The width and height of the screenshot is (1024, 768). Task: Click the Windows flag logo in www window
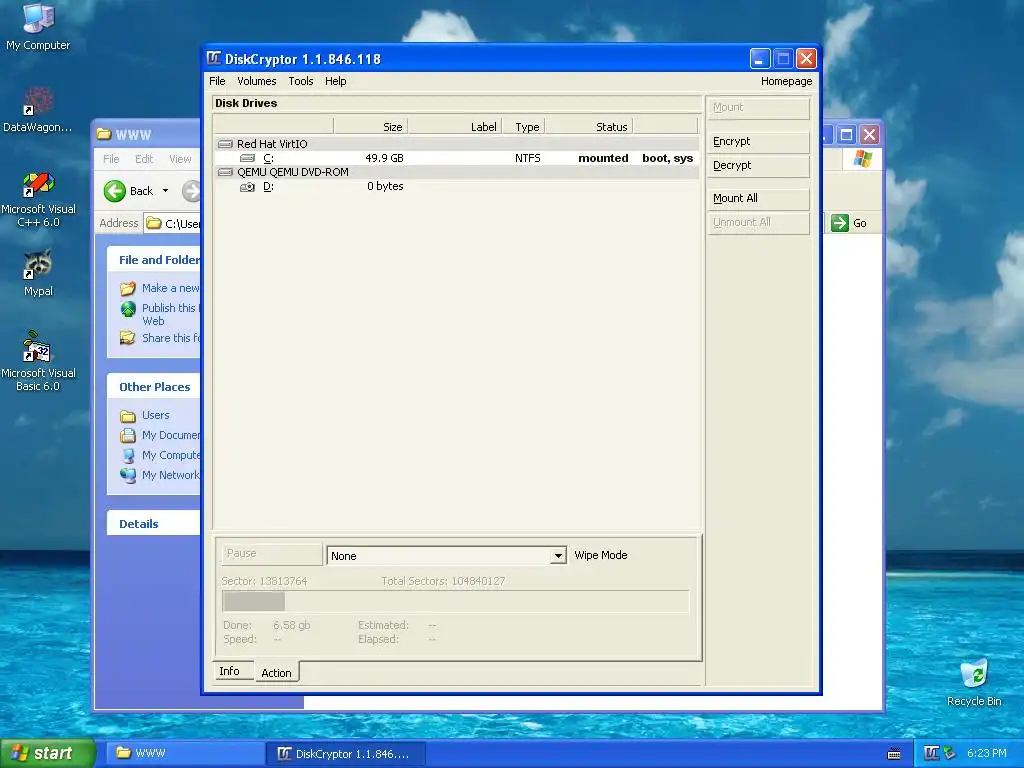862,158
